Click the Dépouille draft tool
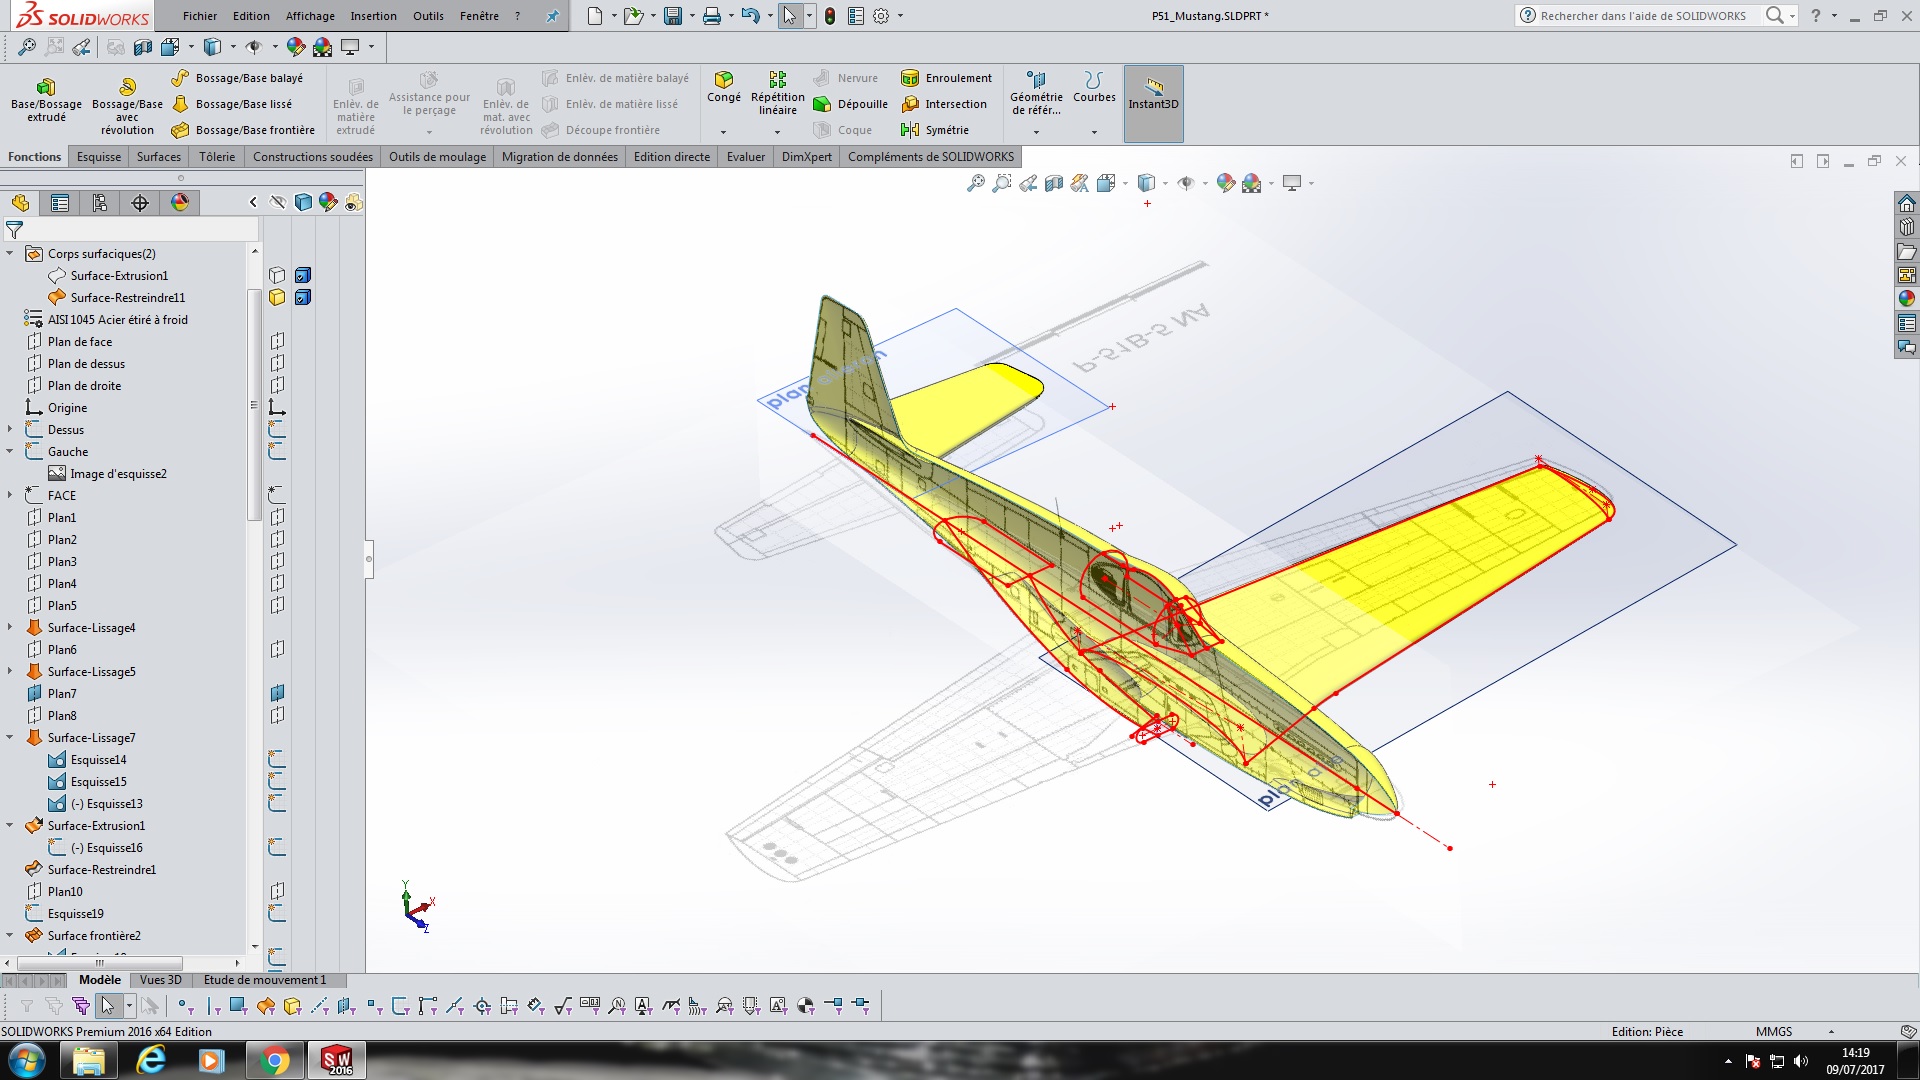The image size is (1920, 1080). point(851,104)
